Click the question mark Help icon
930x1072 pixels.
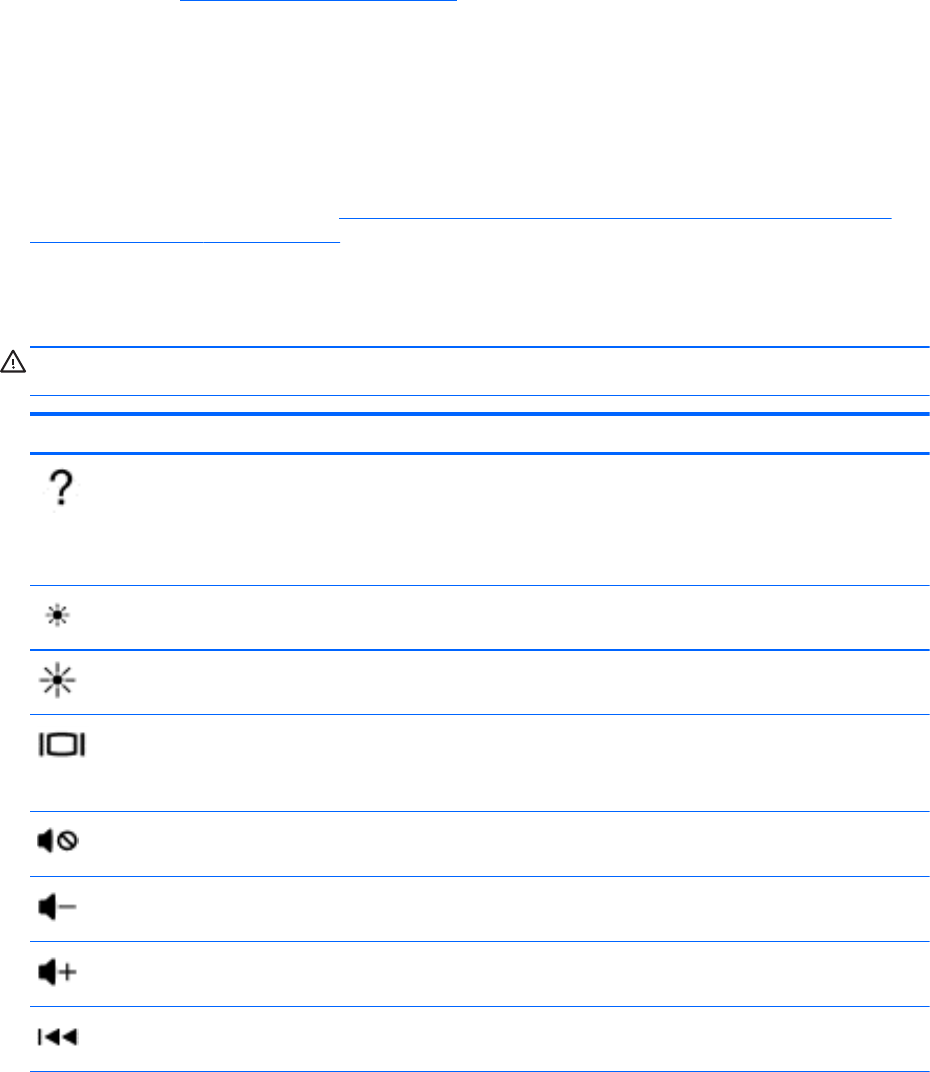click(62, 493)
